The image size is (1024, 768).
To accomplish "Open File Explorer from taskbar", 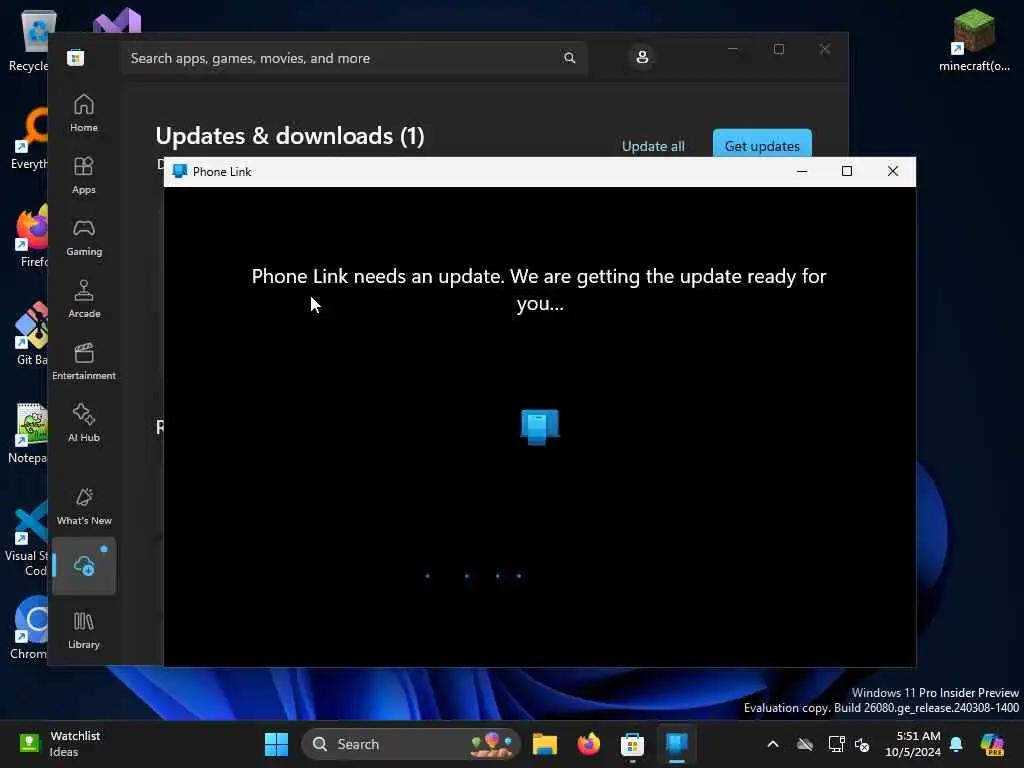I will coord(545,744).
